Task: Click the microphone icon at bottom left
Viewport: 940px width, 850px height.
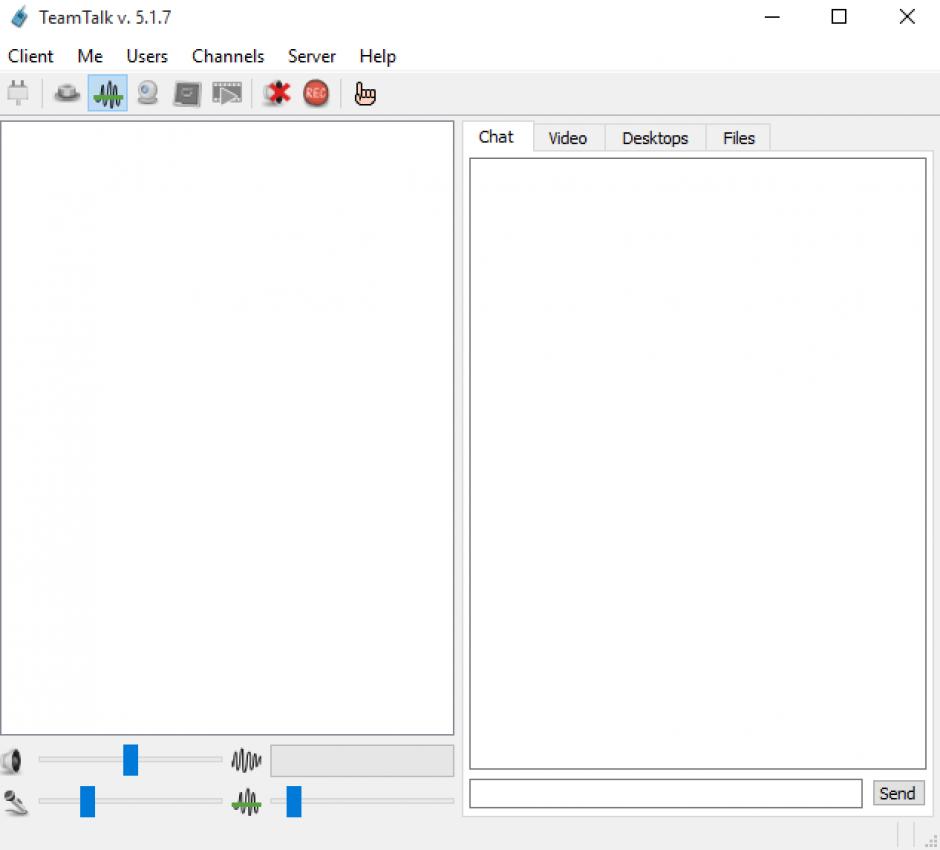Action: pos(15,803)
